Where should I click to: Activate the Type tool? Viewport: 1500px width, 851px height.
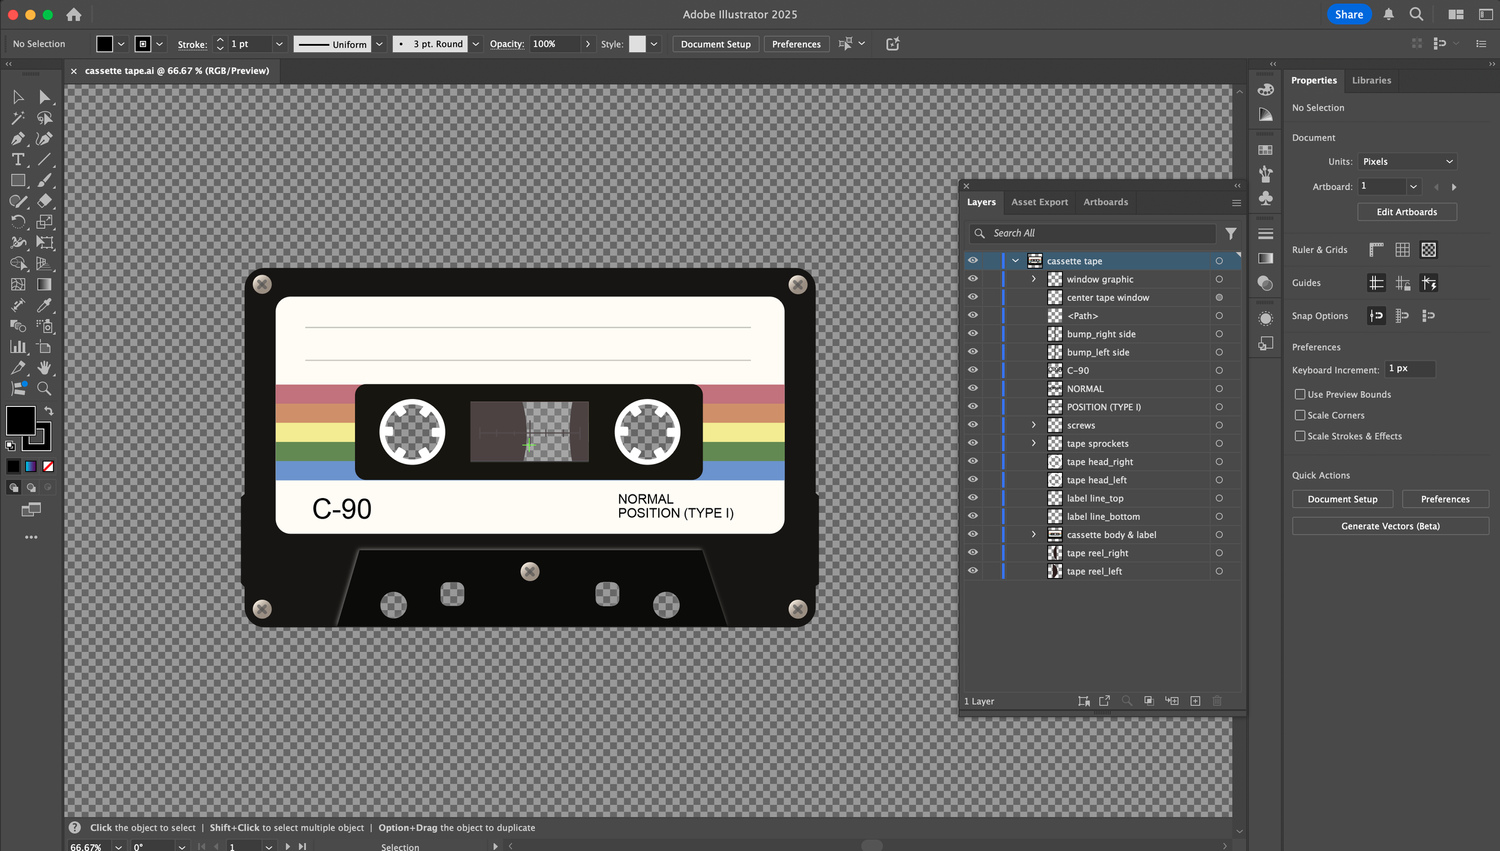pos(18,160)
